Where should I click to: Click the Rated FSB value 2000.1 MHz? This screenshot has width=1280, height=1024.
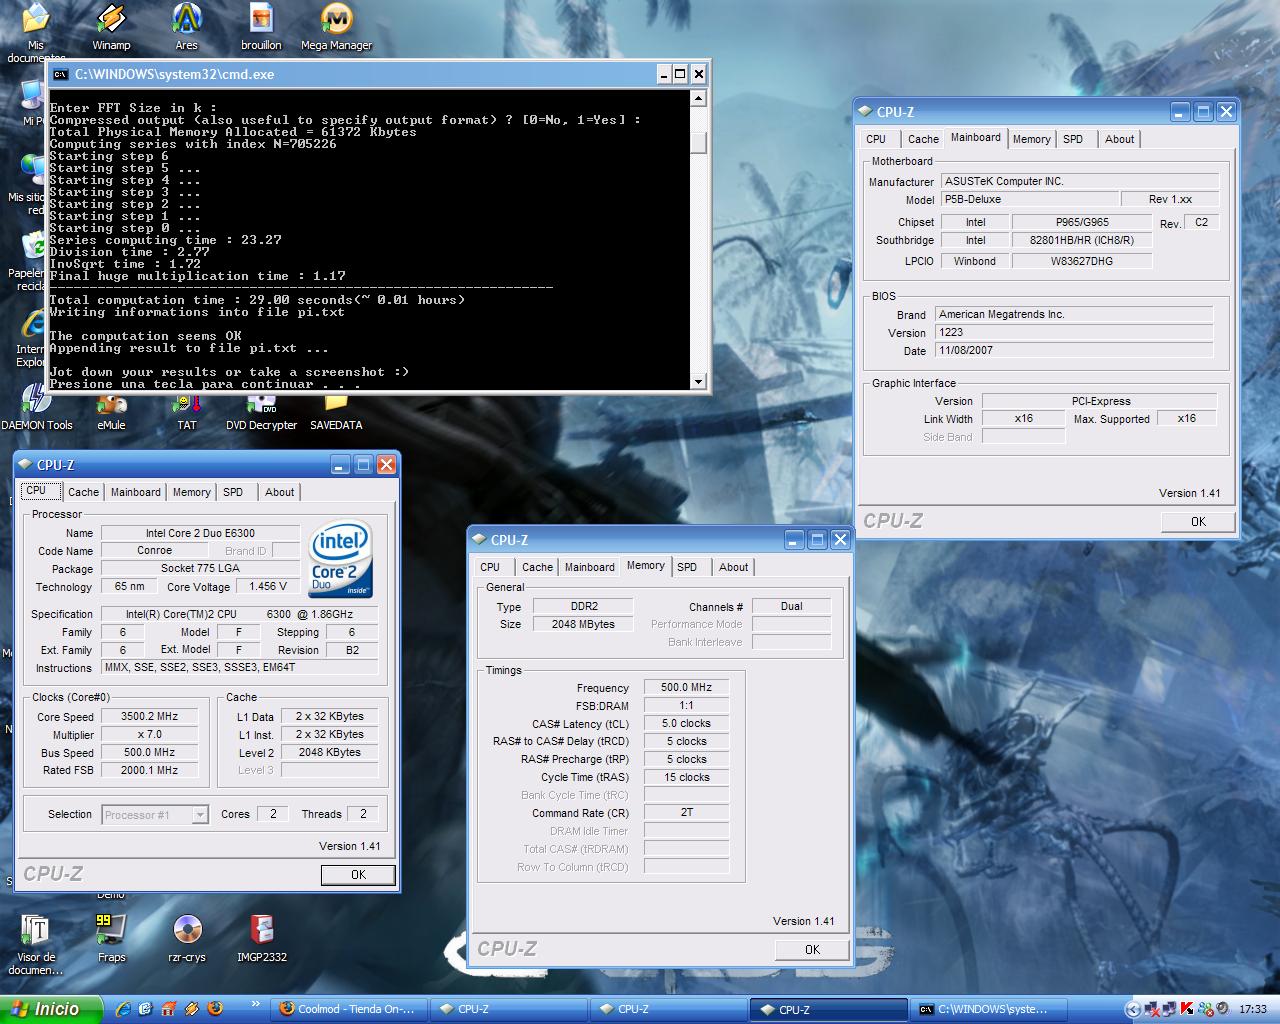[x=150, y=770]
